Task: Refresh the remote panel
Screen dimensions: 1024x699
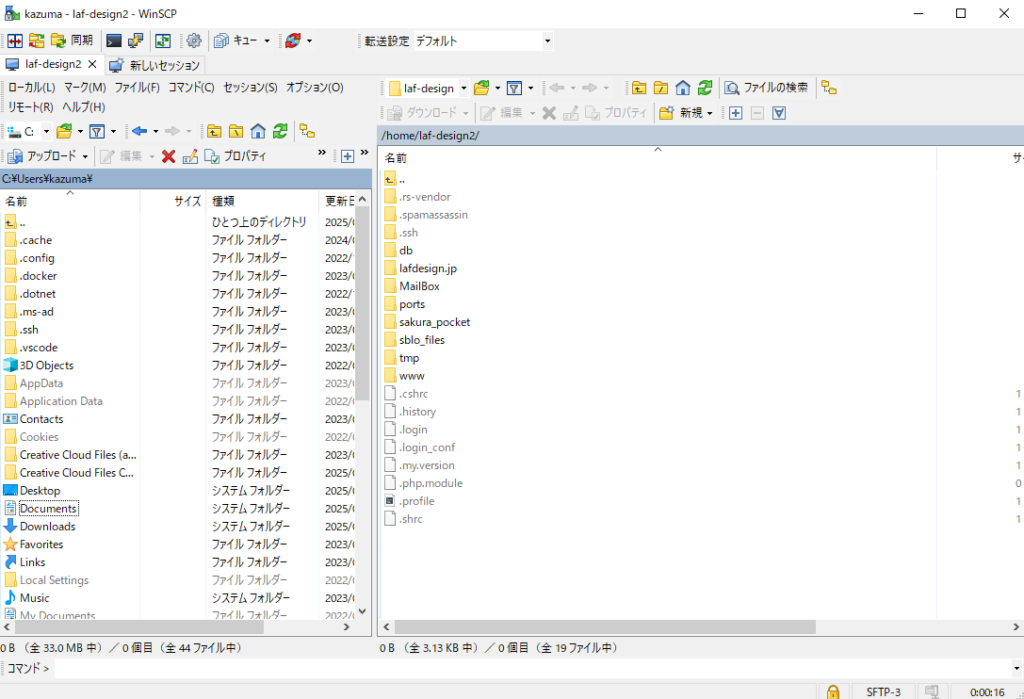Action: tap(705, 88)
